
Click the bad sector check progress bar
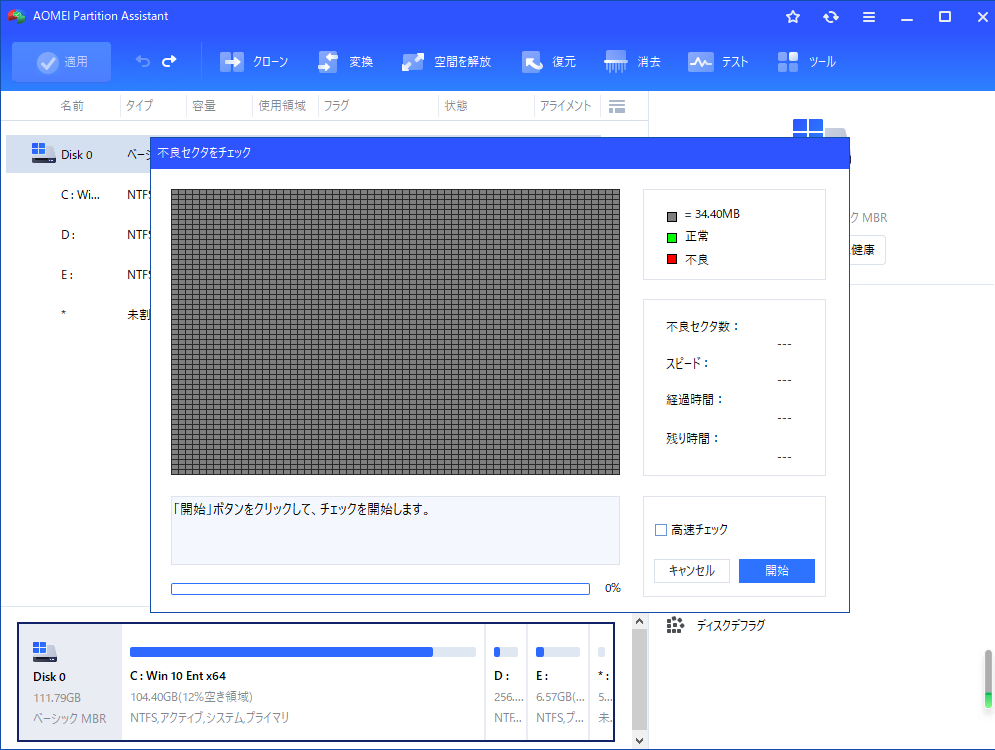coord(380,589)
